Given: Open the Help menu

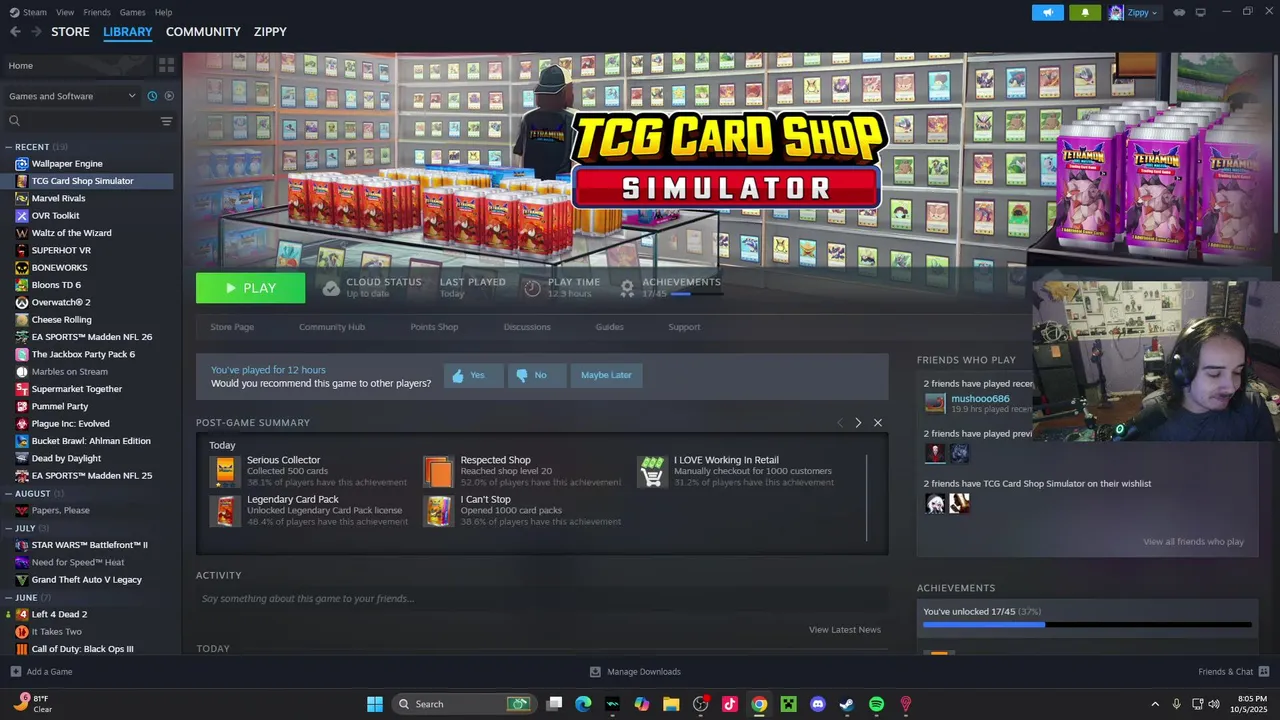Looking at the screenshot, I should pos(163,12).
